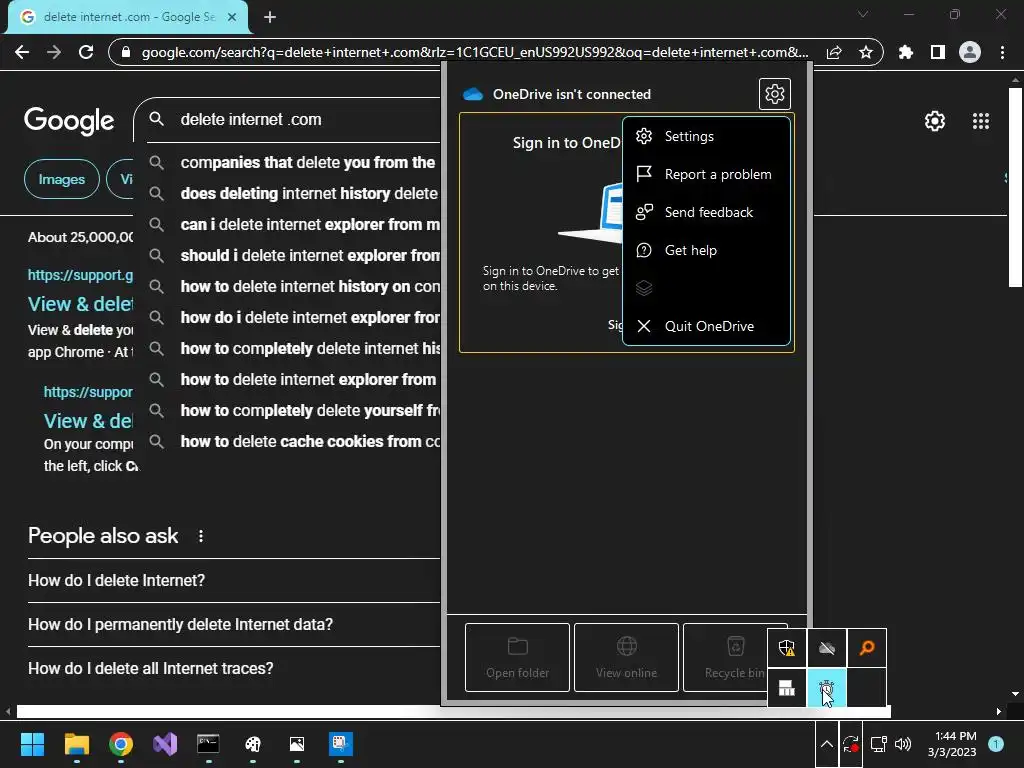Viewport: 1024px width, 768px height.
Task: Open Chrome tab search dropdown arrow
Action: pyautogui.click(x=863, y=14)
